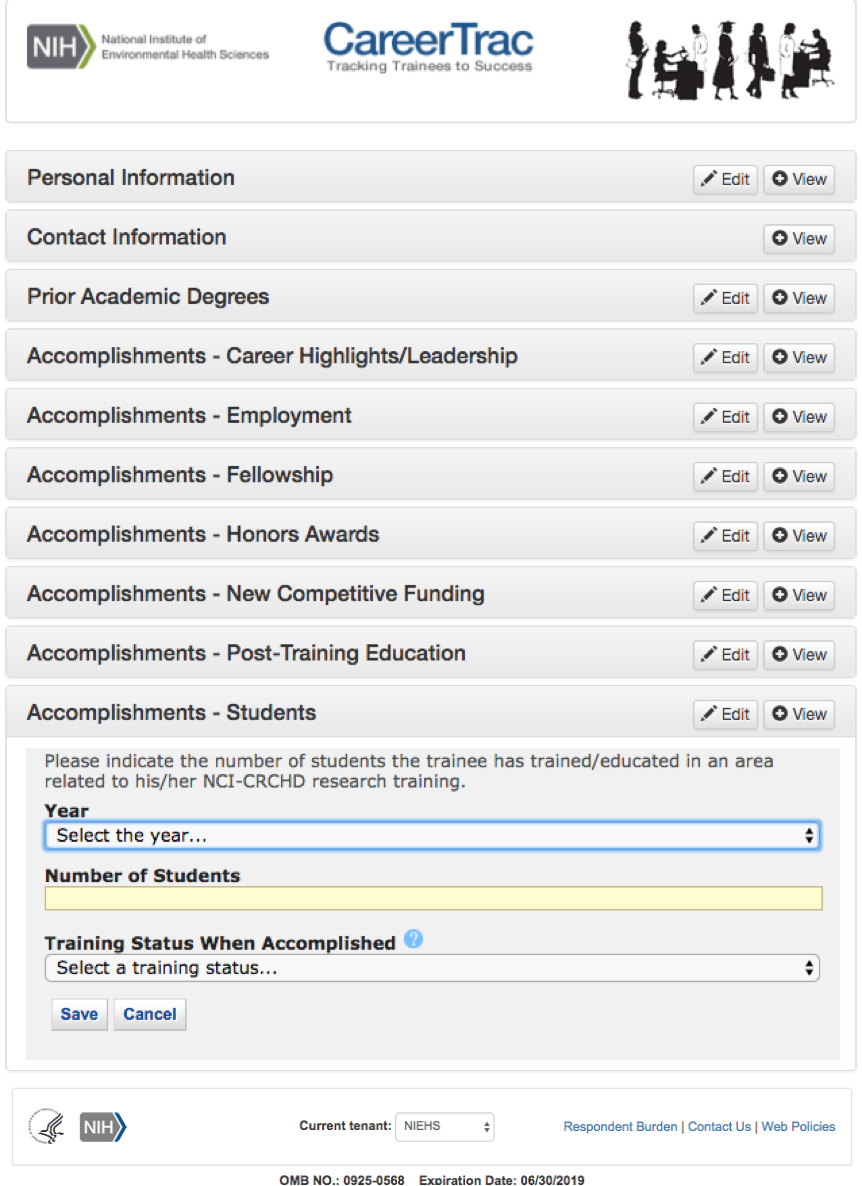This screenshot has height=1186, width=862.
Task: Save the Students accomplishment form
Action: [79, 1014]
